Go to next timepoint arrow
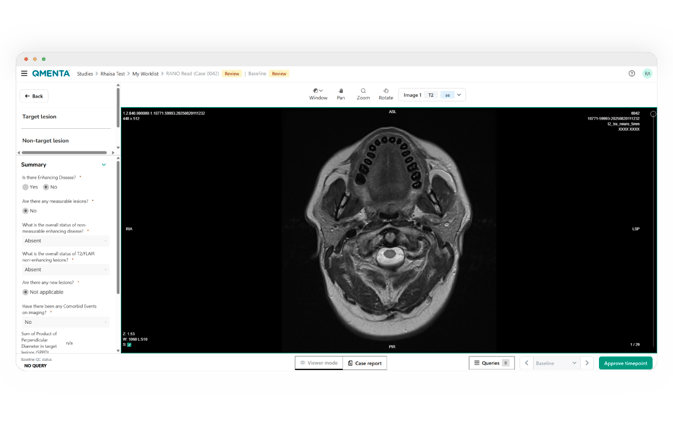 click(x=587, y=363)
